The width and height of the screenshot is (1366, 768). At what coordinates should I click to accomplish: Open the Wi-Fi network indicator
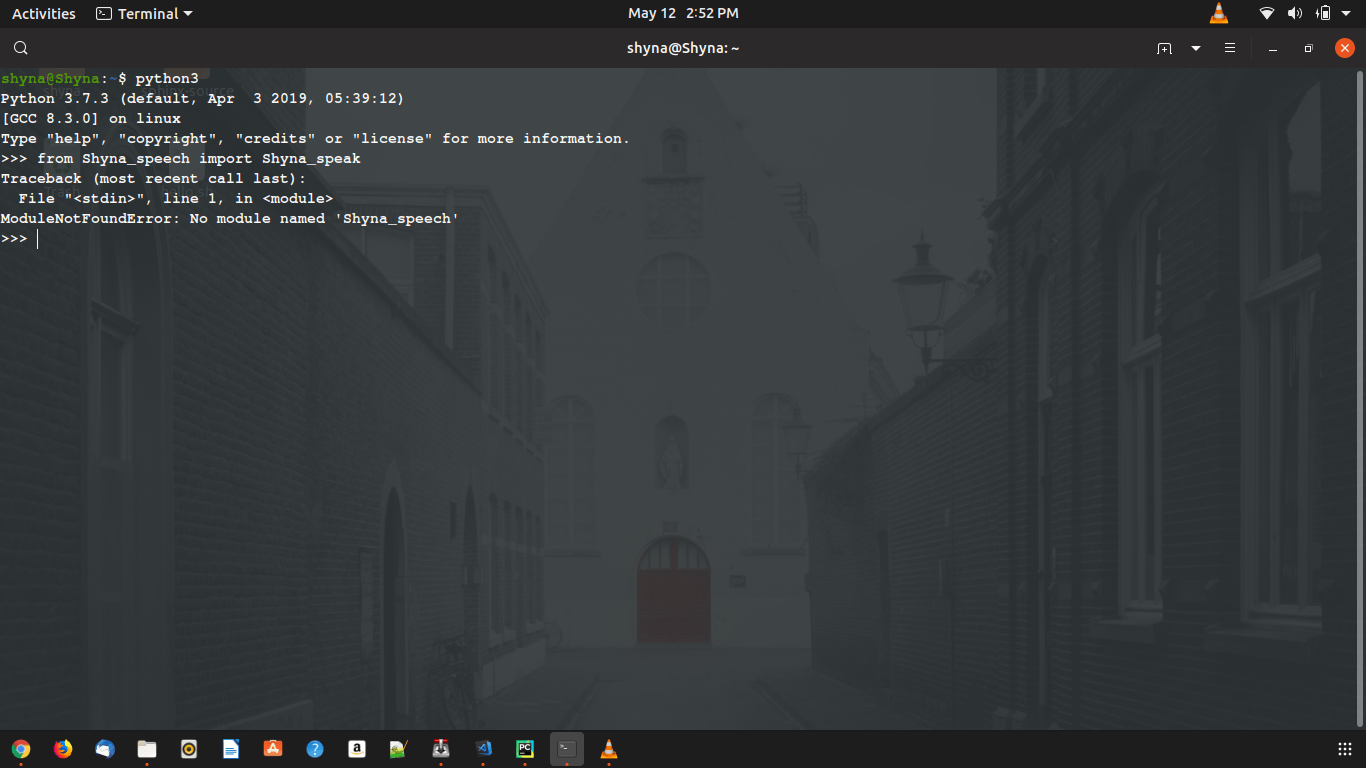tap(1267, 14)
